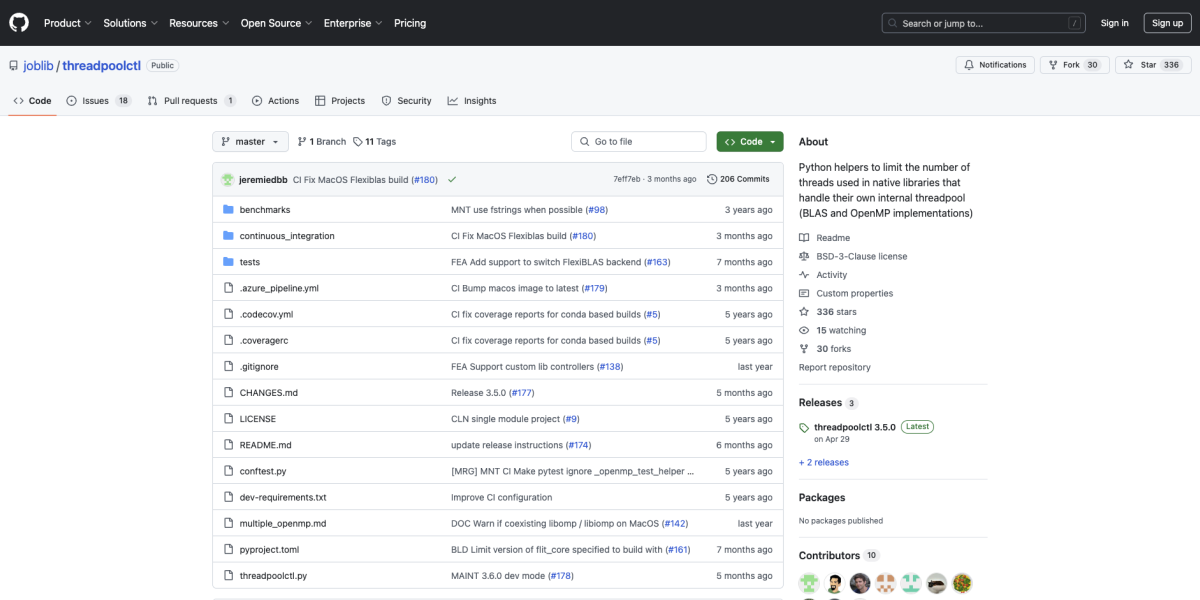Open commit history via 206 Commits
Image resolution: width=1200 pixels, height=600 pixels.
tap(738, 179)
